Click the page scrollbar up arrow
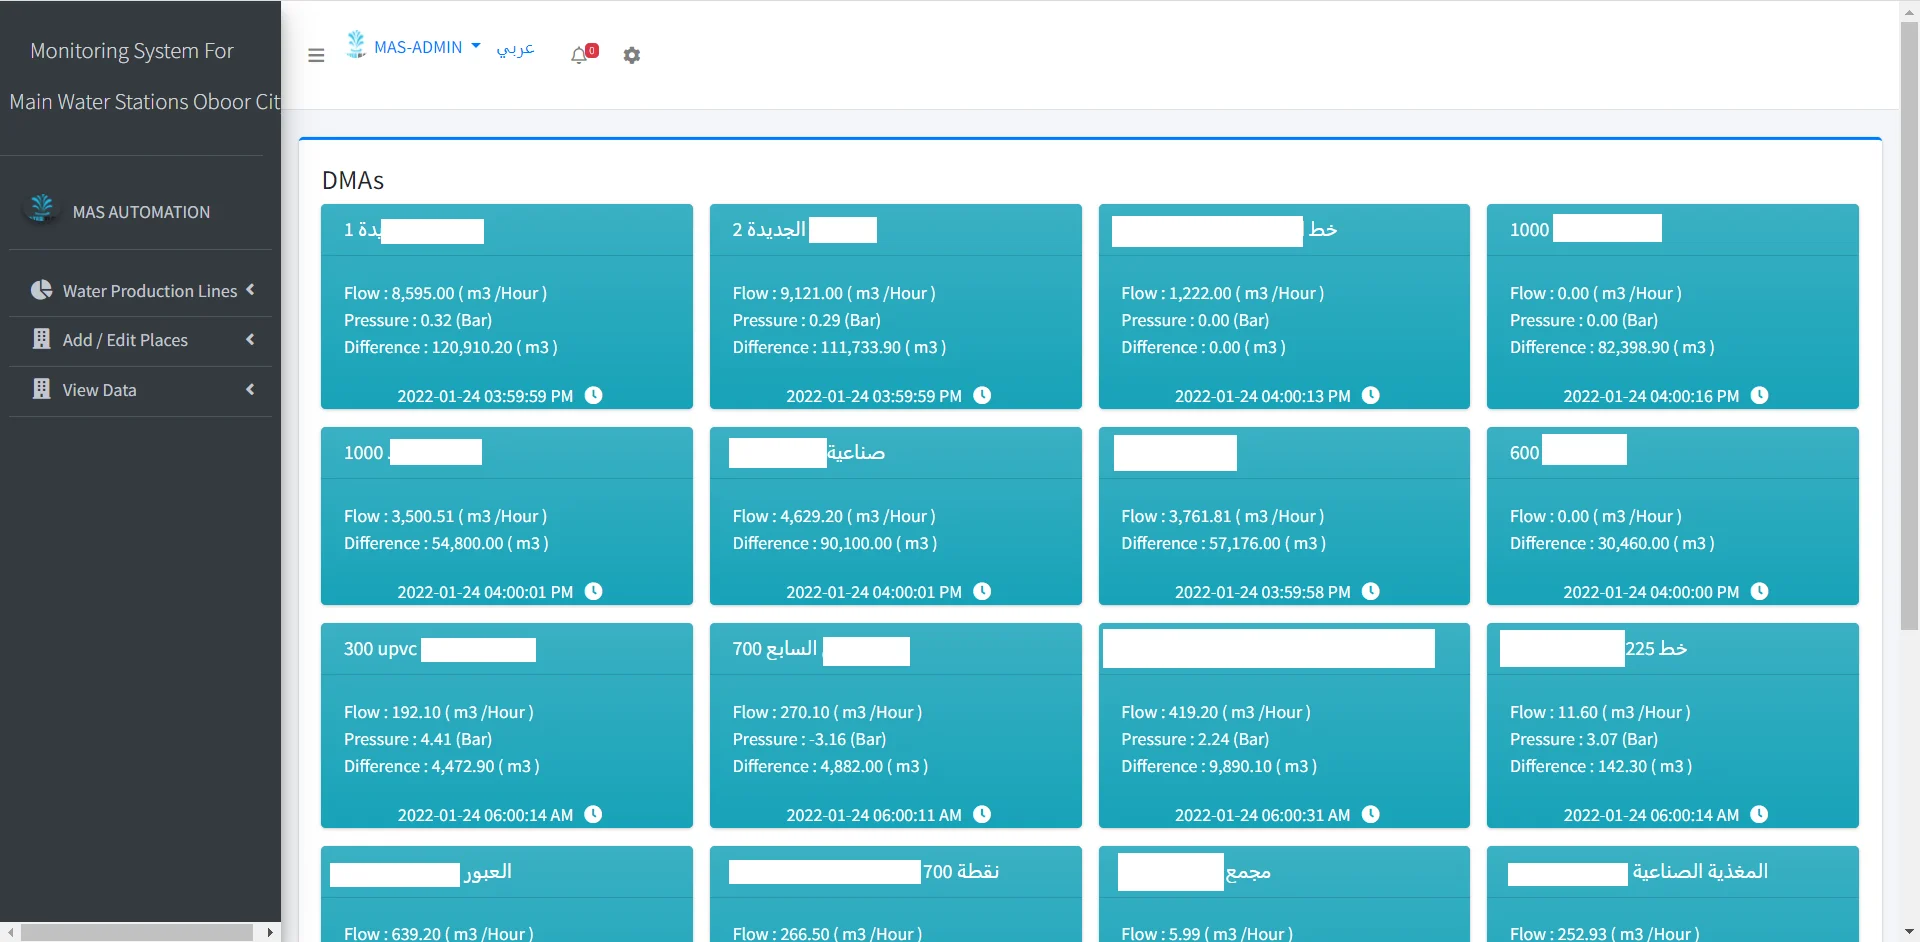 point(1909,10)
